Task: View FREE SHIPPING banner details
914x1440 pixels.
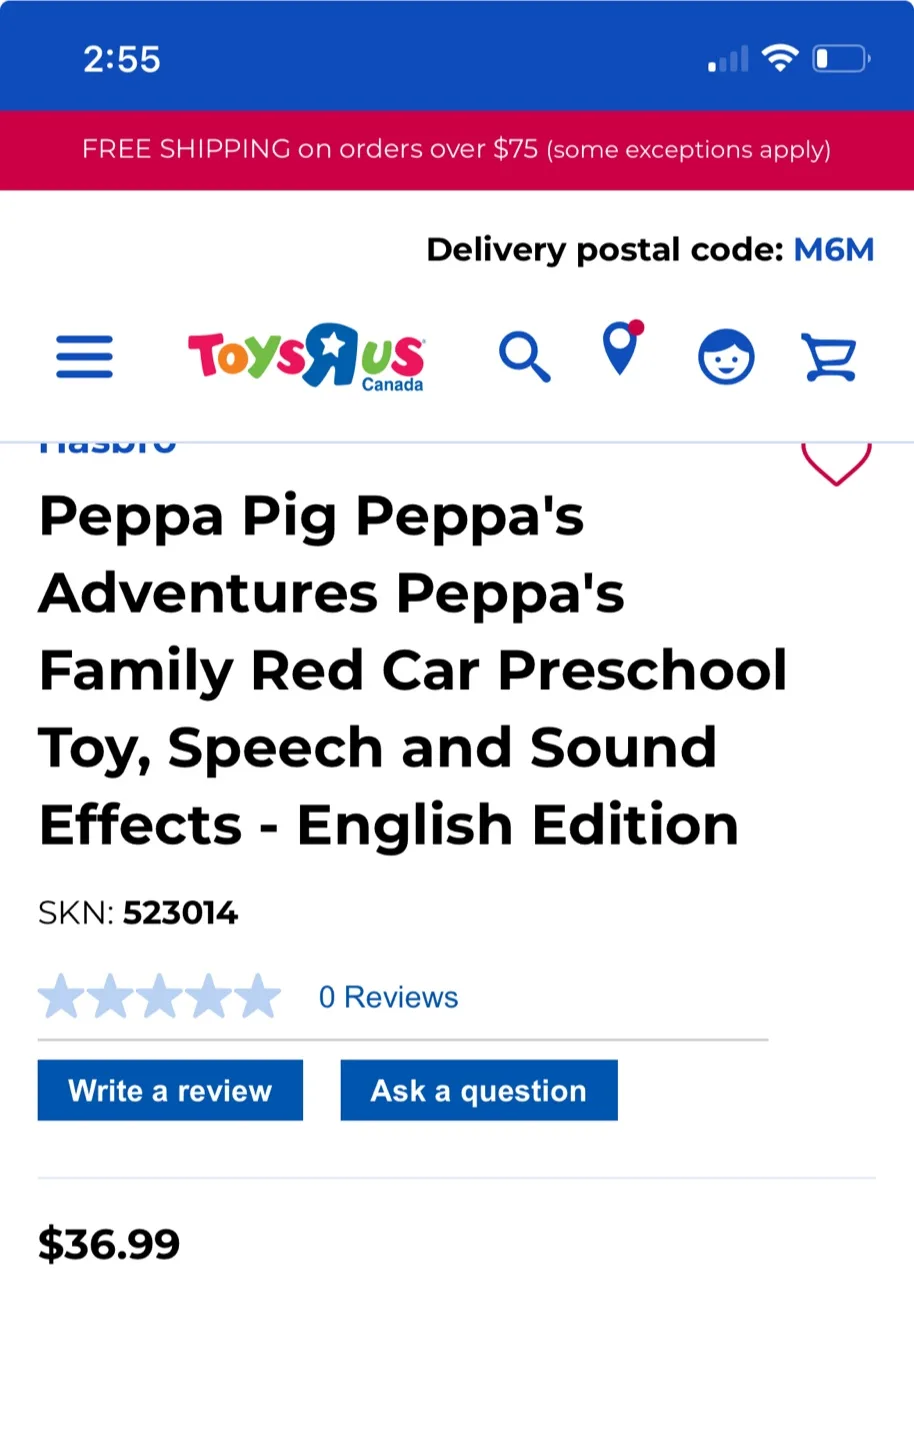Action: [x=457, y=150]
